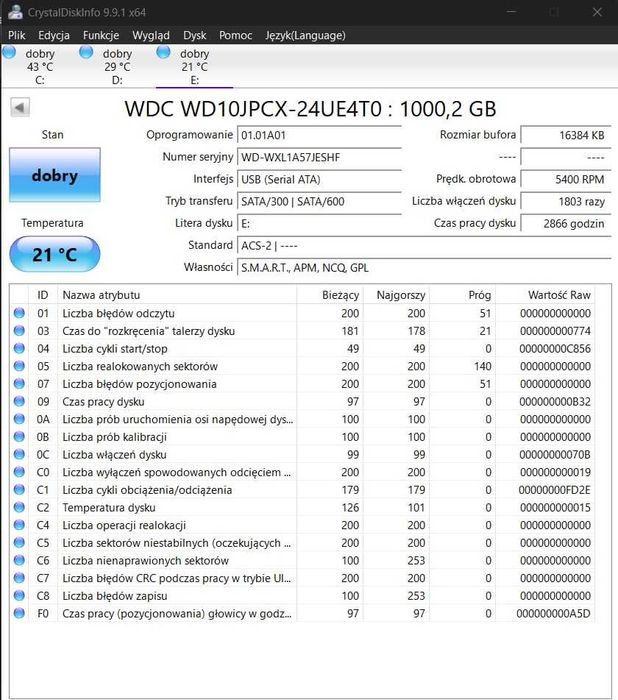Select 'Liczba nienaprawionych sektorów' attribute name
618x700 pixels.
[x=145, y=560]
